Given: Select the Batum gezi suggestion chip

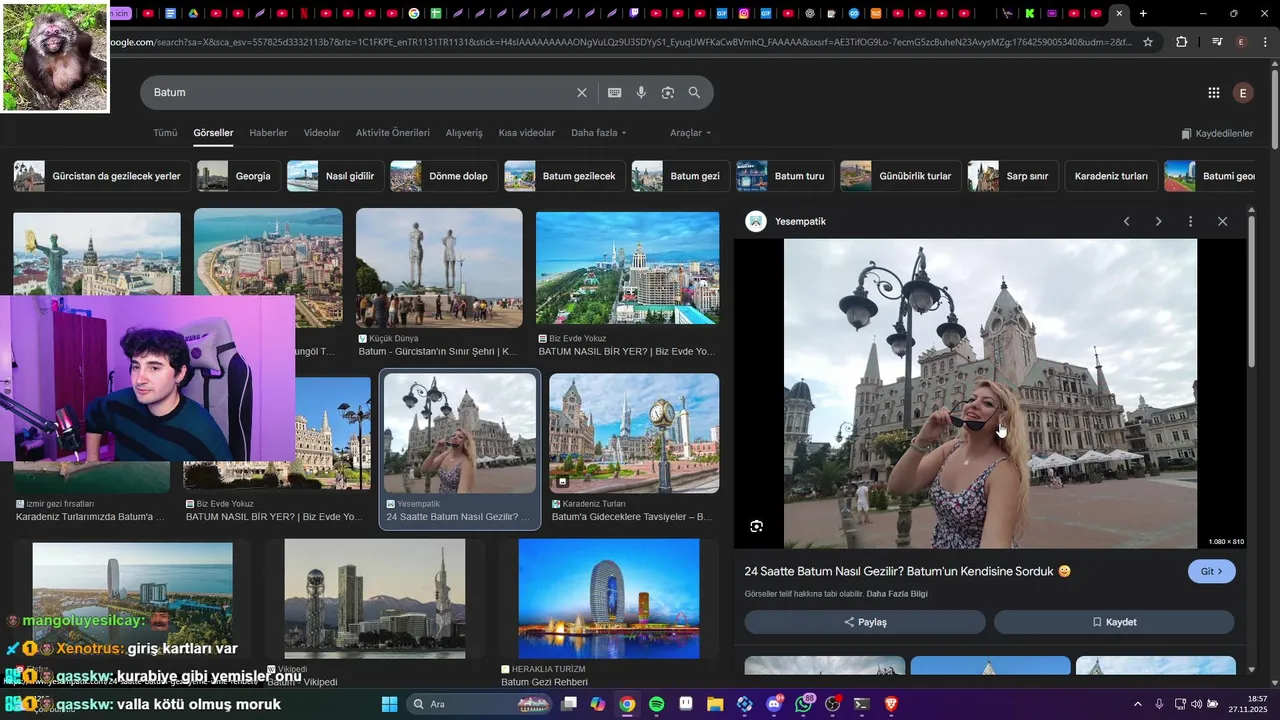Looking at the screenshot, I should (679, 176).
